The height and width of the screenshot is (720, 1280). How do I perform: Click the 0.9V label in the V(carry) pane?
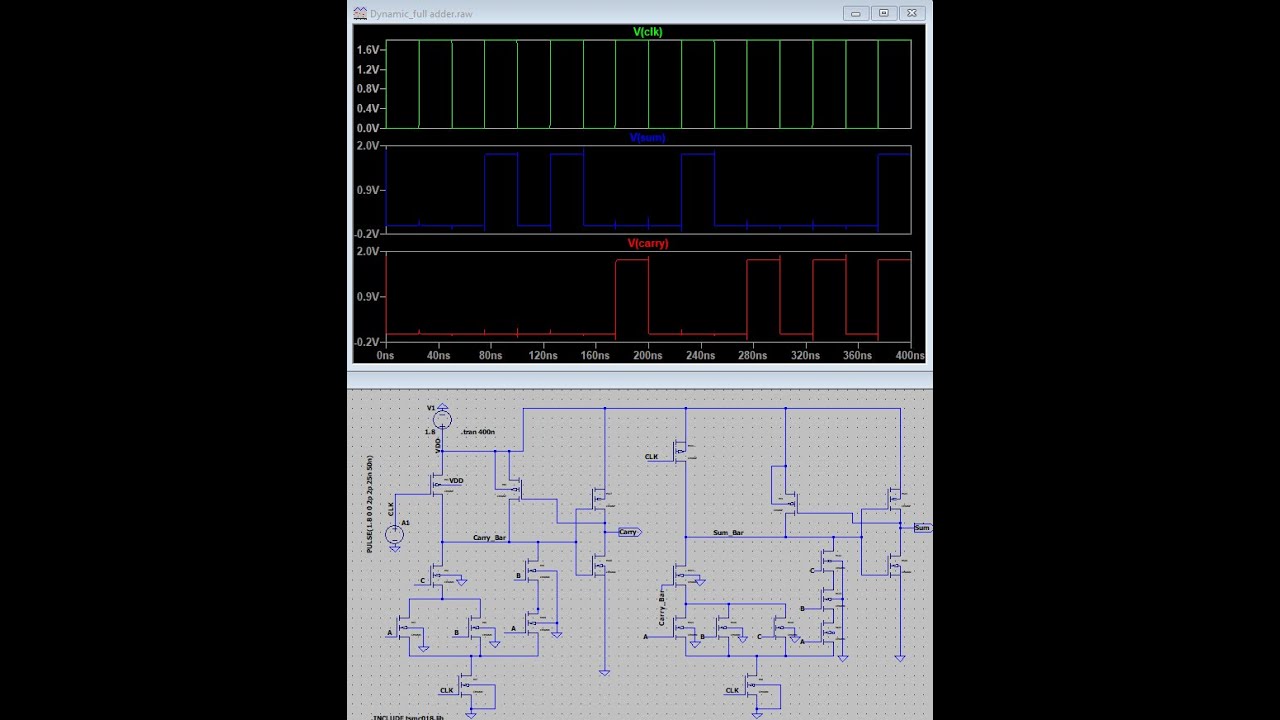368,297
